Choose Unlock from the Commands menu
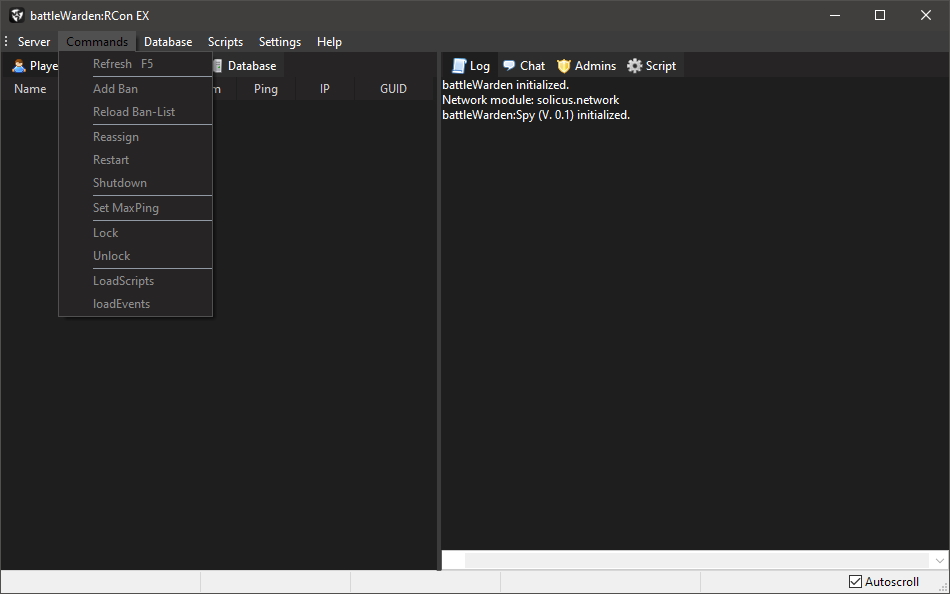 point(136,256)
